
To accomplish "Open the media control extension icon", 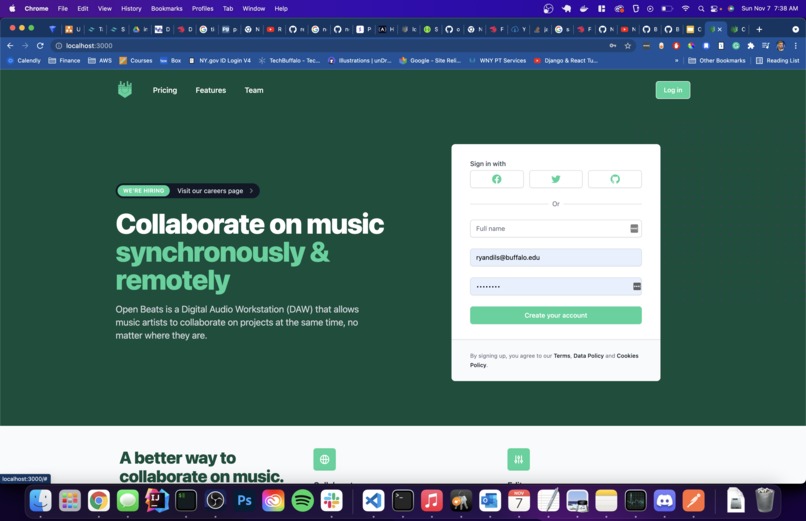I will tap(765, 46).
